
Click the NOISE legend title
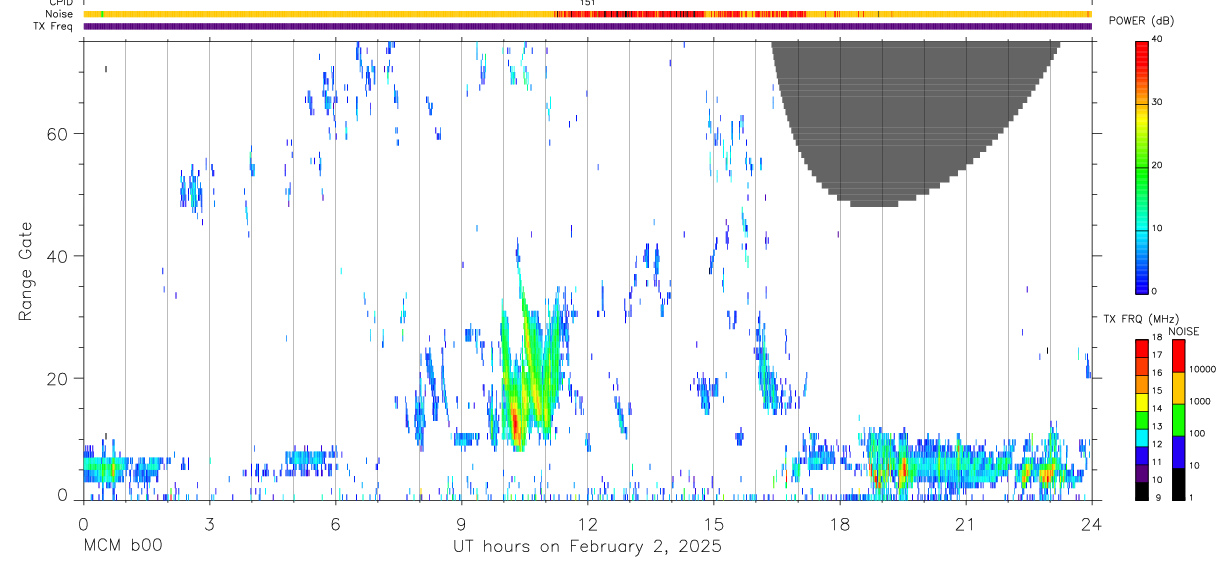[x=1184, y=331]
